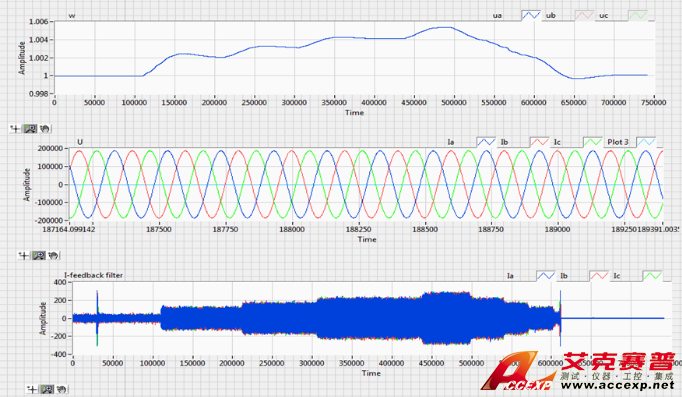Image resolution: width=682 pixels, height=397 pixels.
Task: Select crosshair cursor tool under the w graph
Action: tap(15, 129)
